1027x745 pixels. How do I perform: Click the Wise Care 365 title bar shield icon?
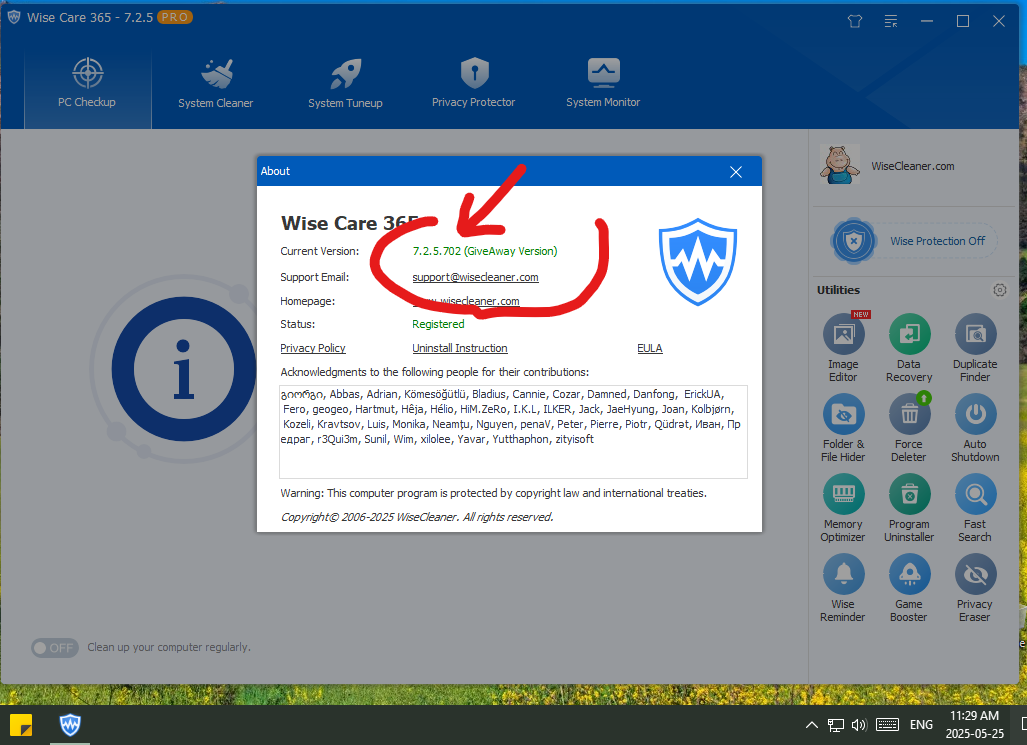tap(14, 18)
